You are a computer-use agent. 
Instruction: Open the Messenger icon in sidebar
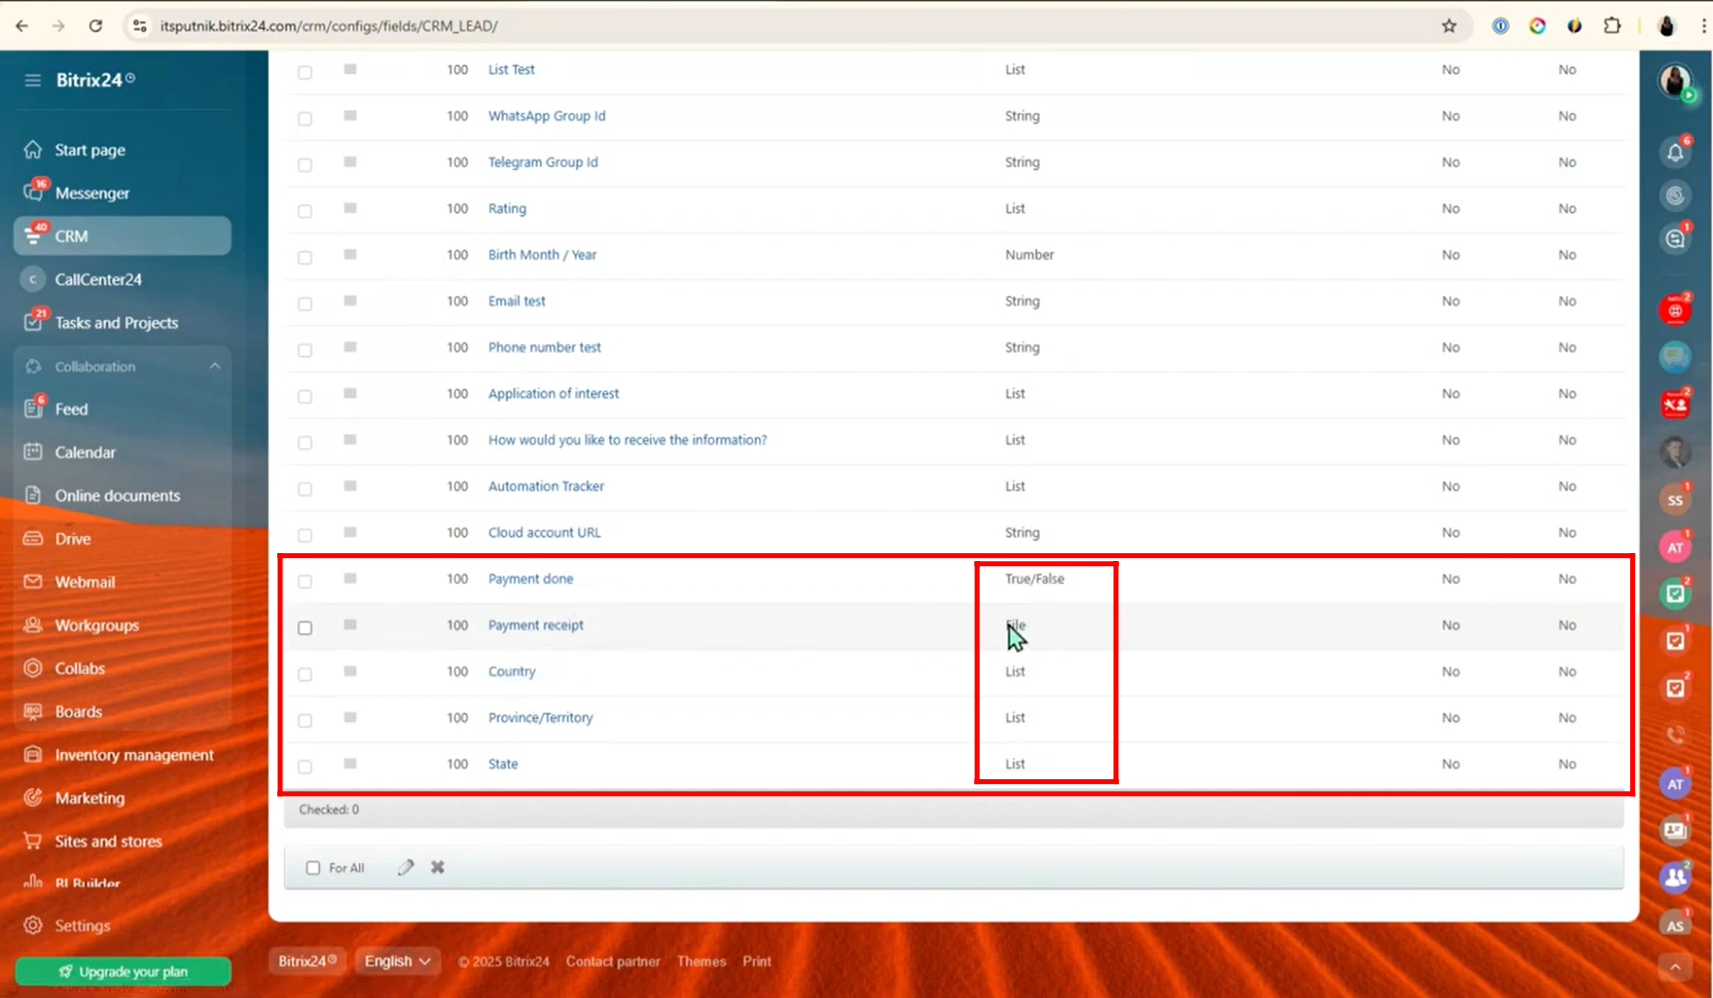point(33,192)
